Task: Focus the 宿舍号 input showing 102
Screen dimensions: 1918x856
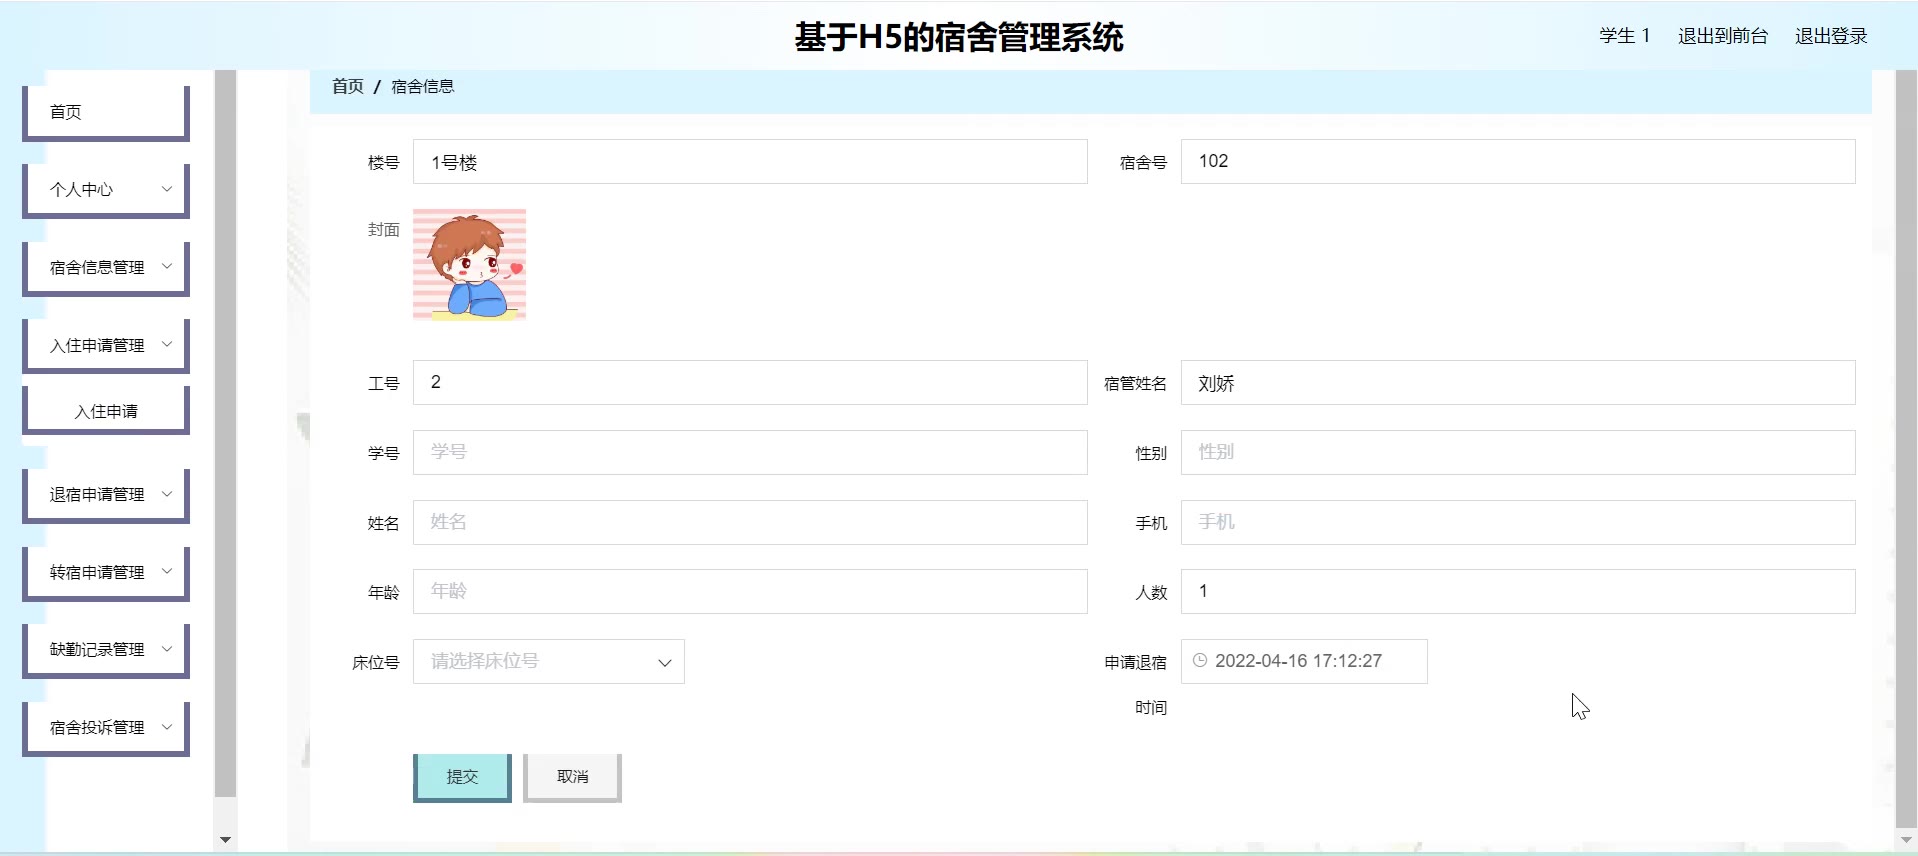Action: [x=1518, y=162]
